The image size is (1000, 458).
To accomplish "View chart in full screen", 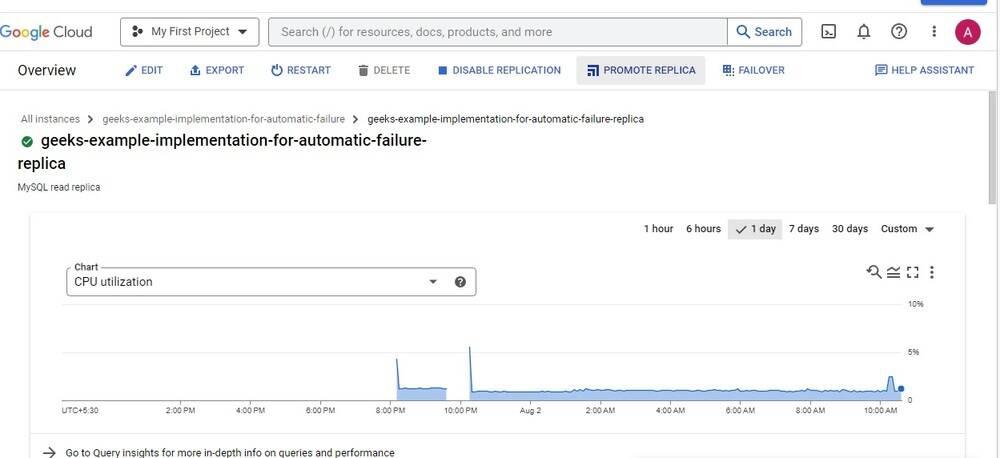I will pos(912,272).
